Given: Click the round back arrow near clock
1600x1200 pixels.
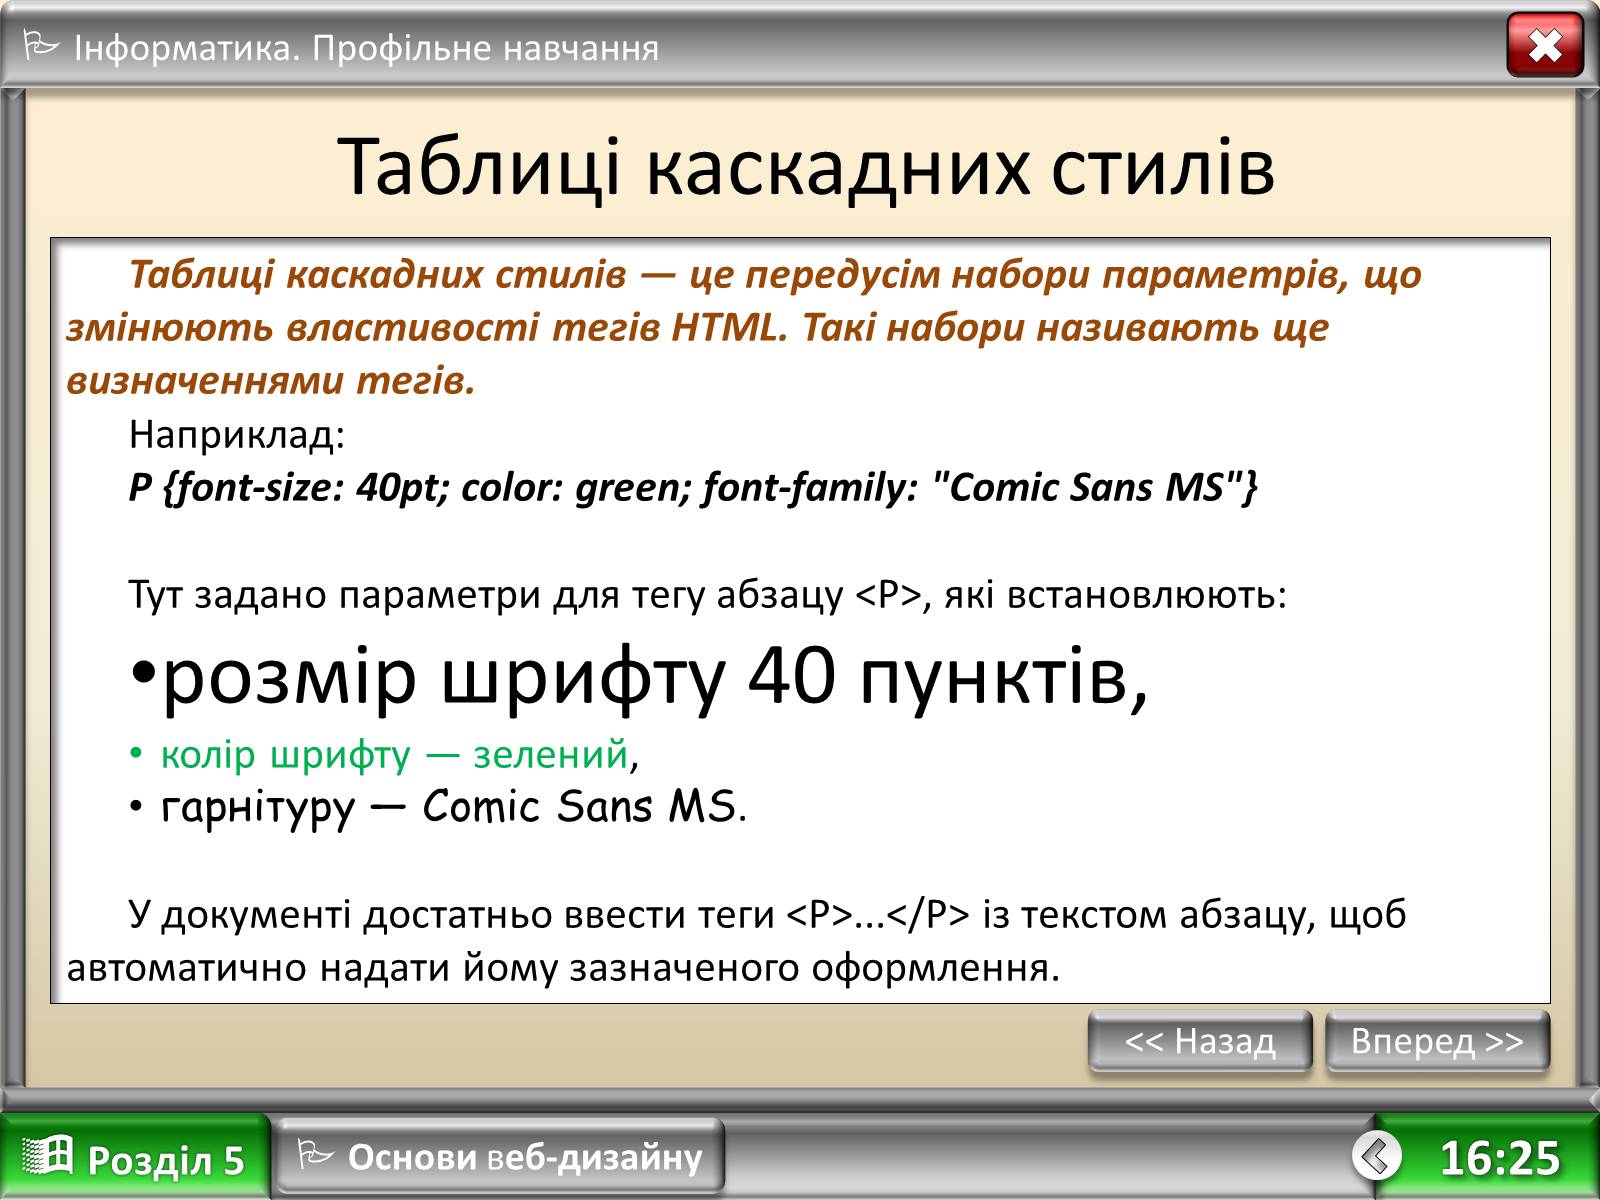Looking at the screenshot, I should pos(1377,1156).
